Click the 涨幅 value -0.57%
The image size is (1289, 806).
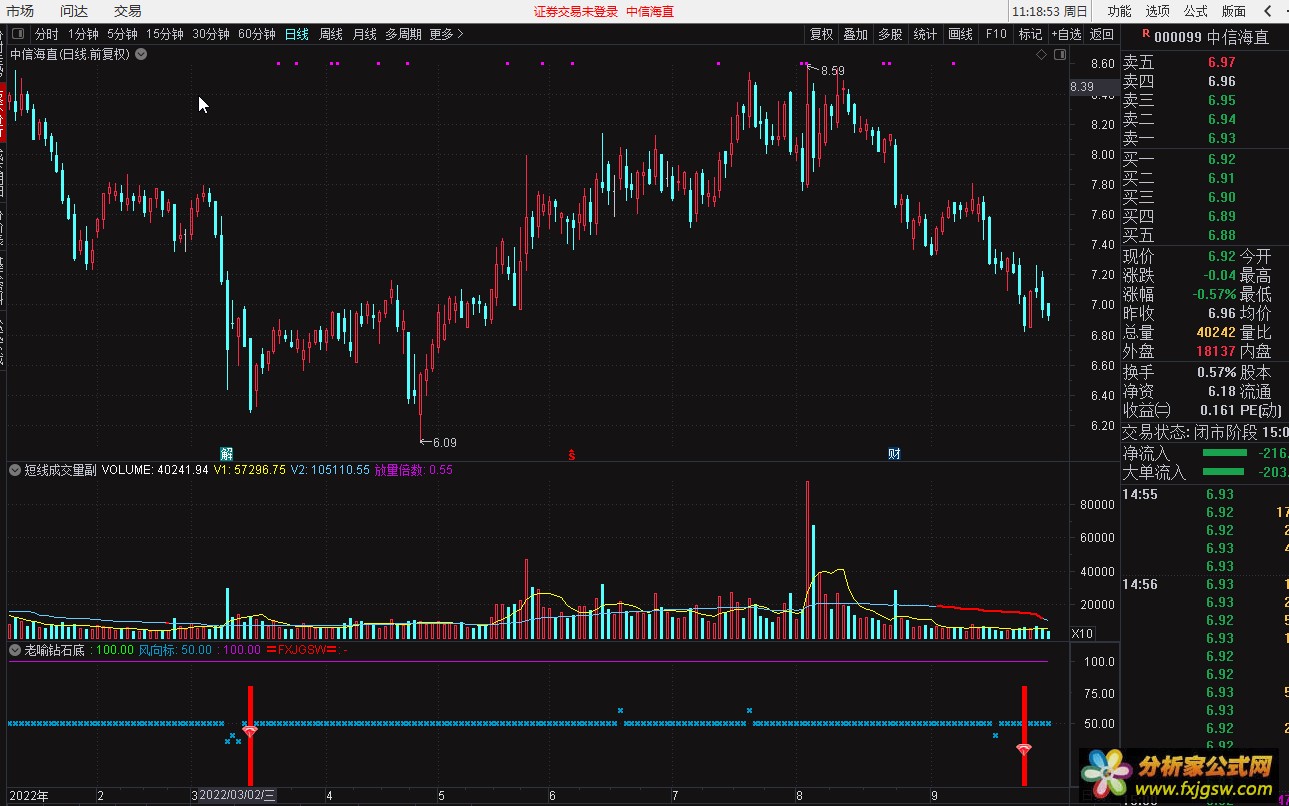1213,295
